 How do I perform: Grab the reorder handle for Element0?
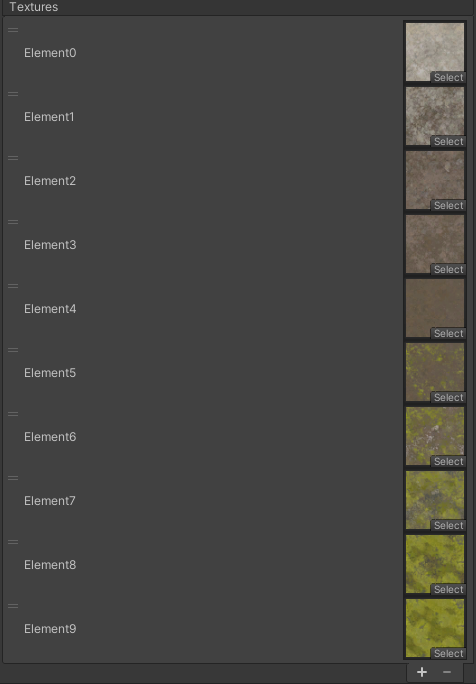[13, 30]
